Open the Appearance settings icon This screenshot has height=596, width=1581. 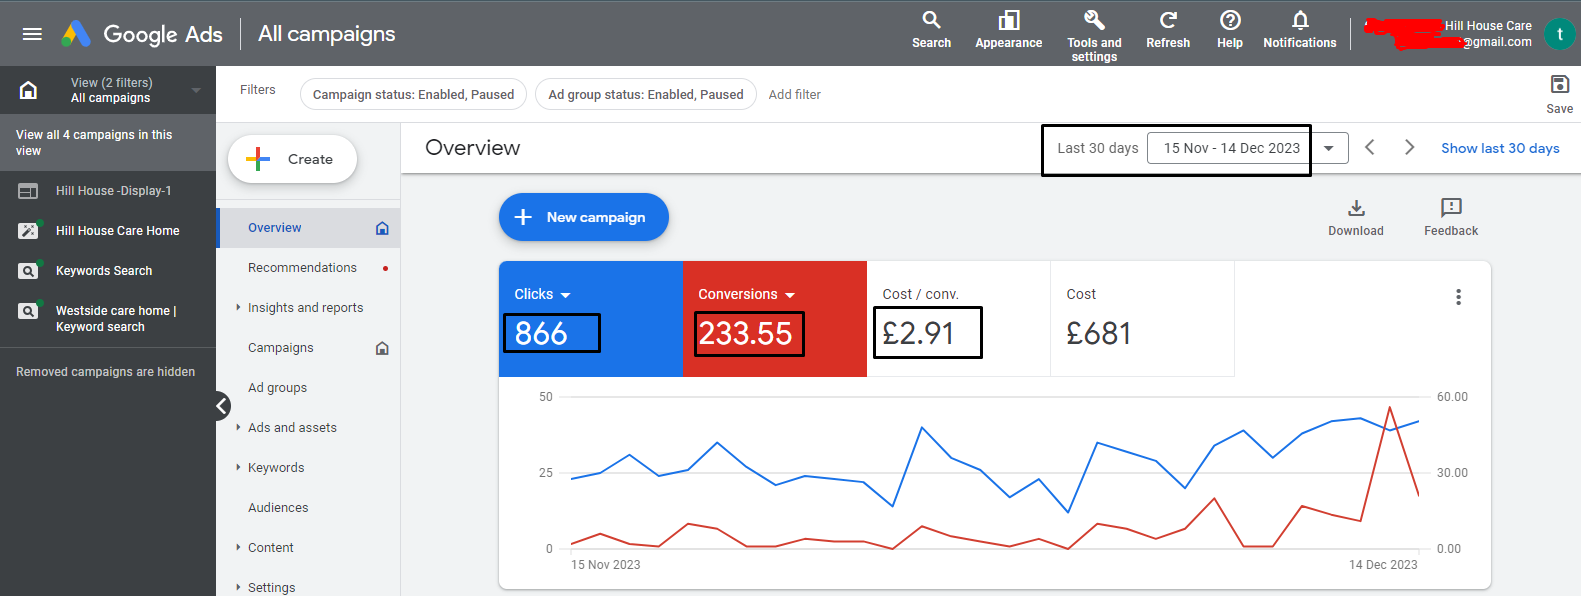click(1008, 21)
